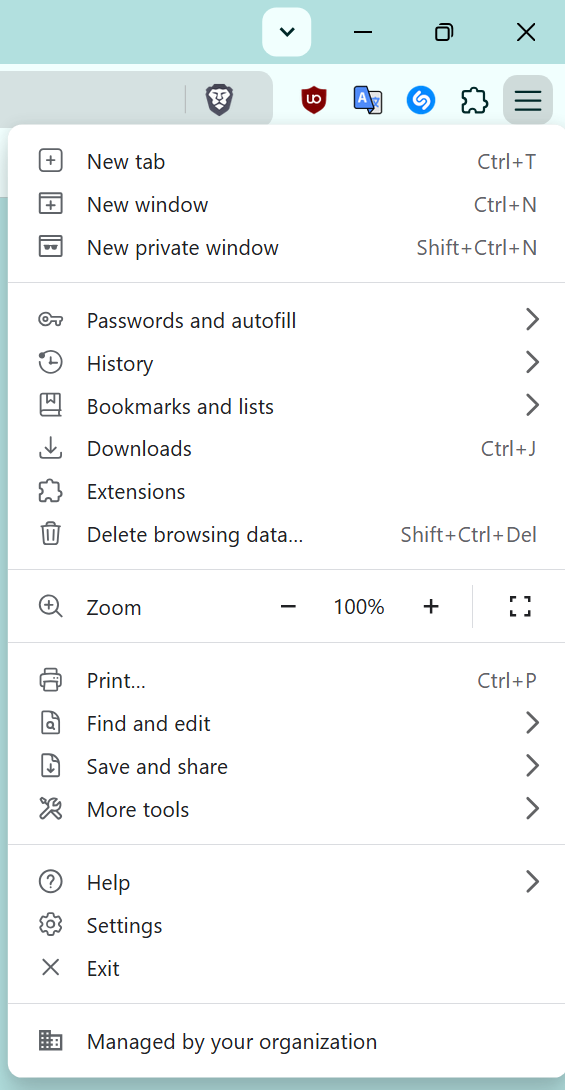Image resolution: width=565 pixels, height=1090 pixels.
Task: Click the Google Translate extension icon
Action: click(x=368, y=101)
